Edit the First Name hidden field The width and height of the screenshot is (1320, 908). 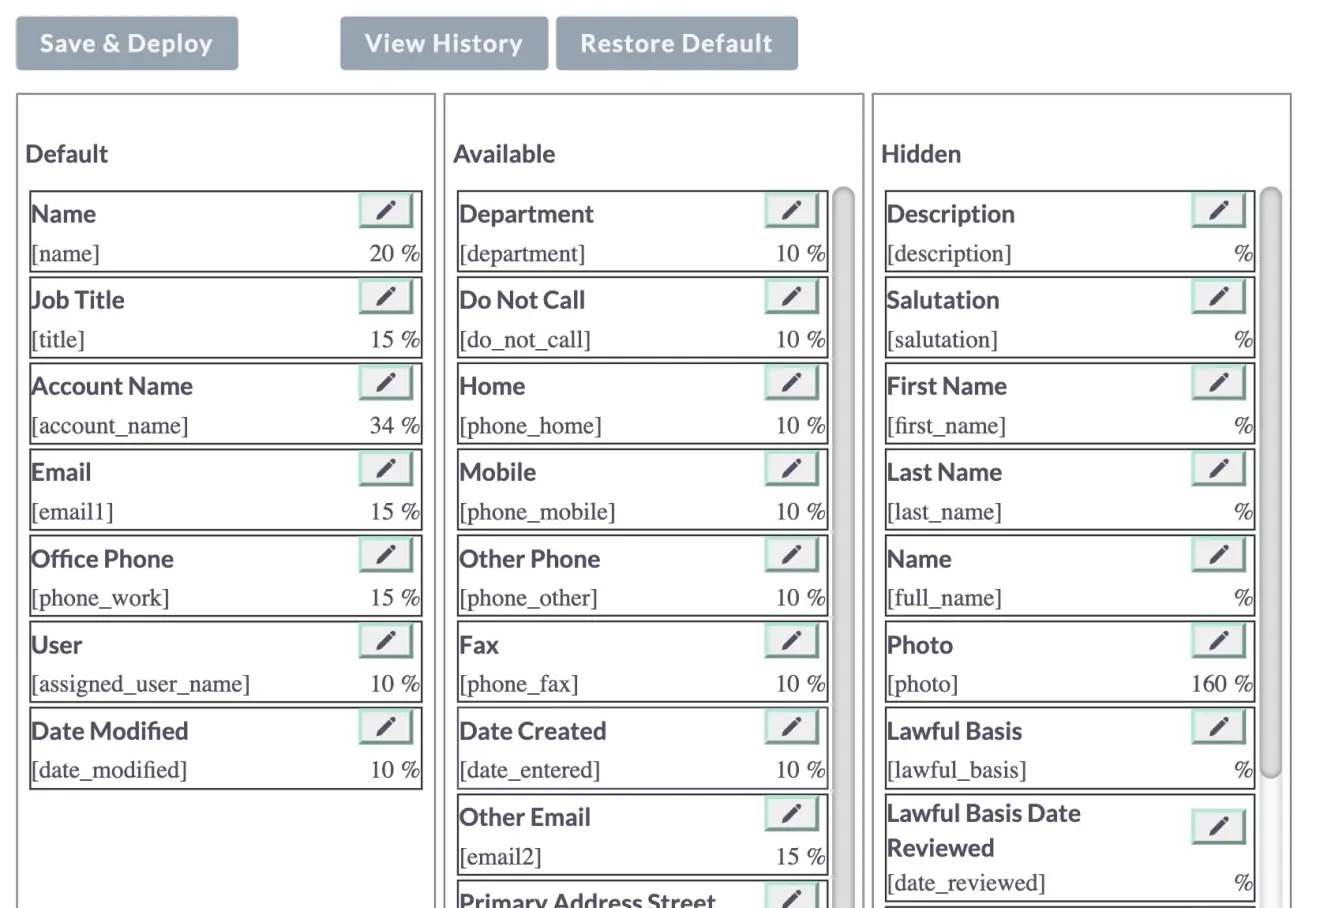coord(1217,382)
